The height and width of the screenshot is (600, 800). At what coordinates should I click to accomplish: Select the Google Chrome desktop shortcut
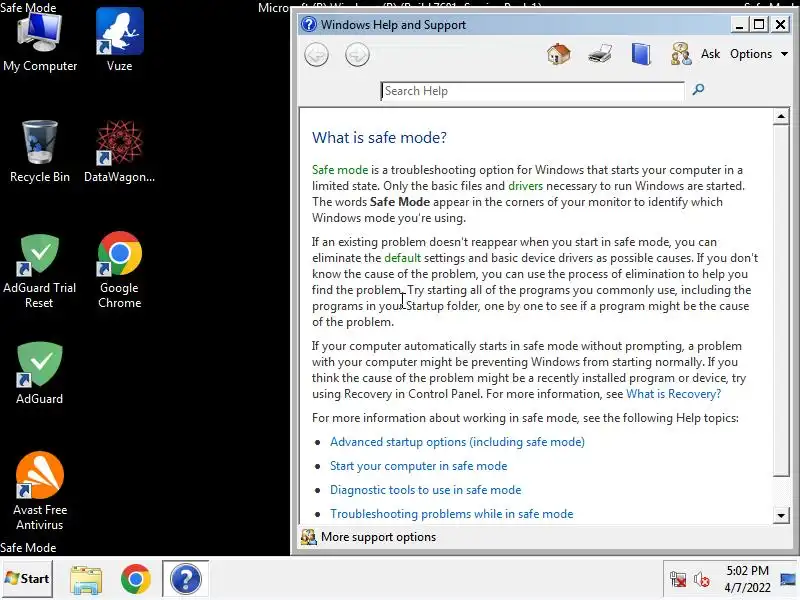(x=119, y=270)
